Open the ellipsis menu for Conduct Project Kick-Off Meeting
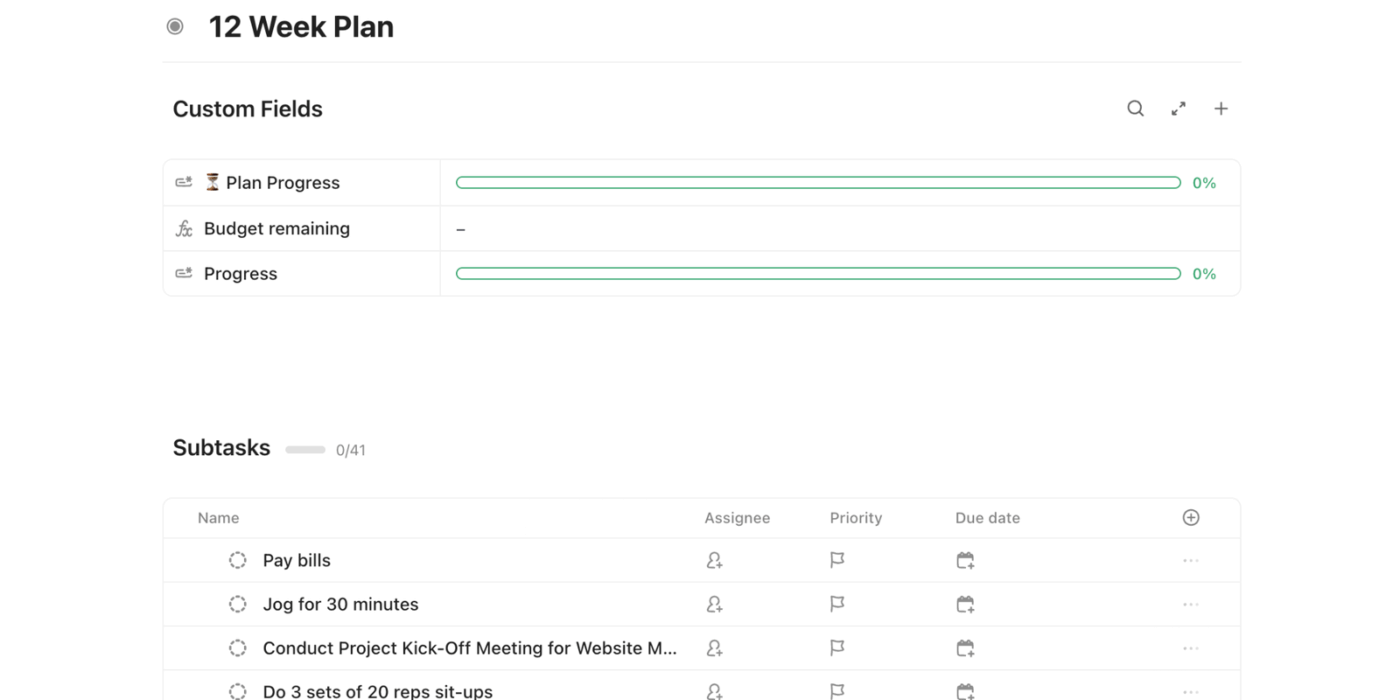Screen dimensions: 1400x700 [x=1190, y=647]
